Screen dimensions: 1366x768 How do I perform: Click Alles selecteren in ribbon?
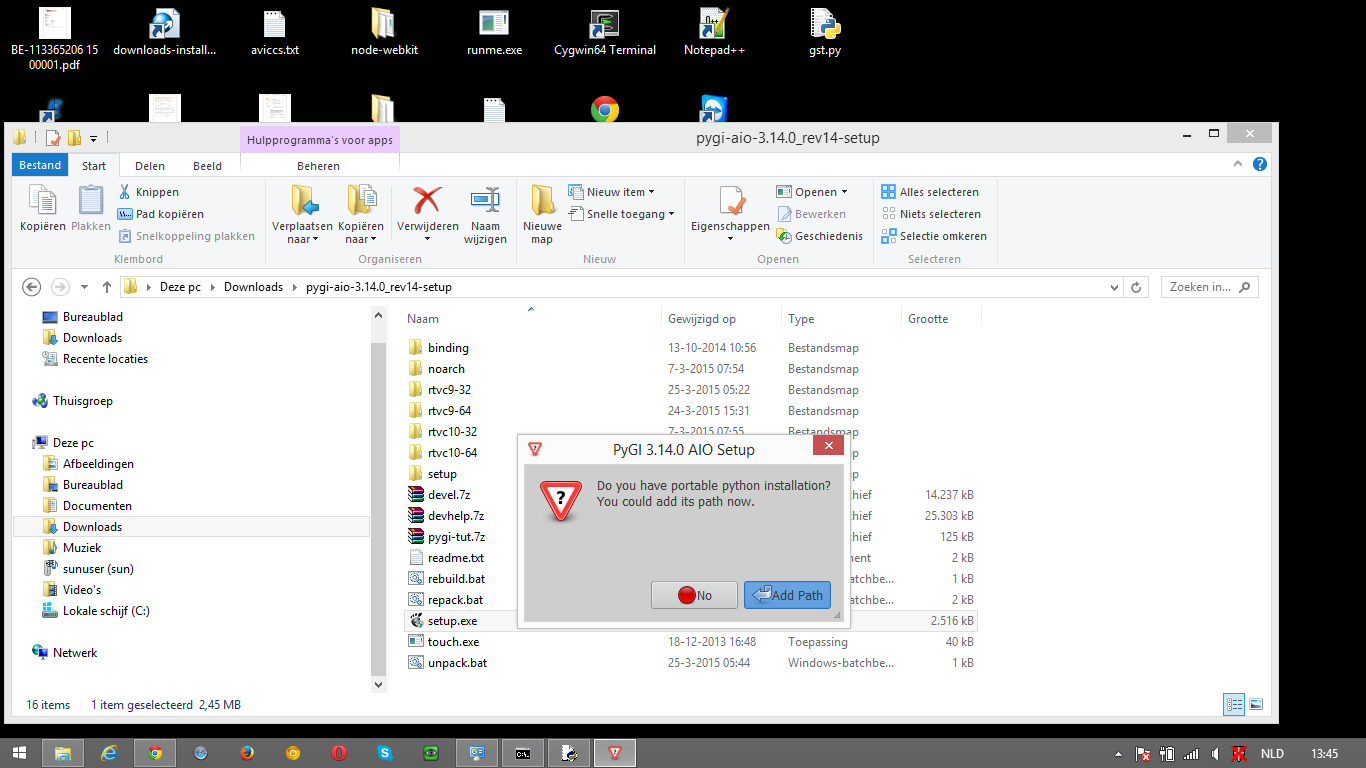930,192
